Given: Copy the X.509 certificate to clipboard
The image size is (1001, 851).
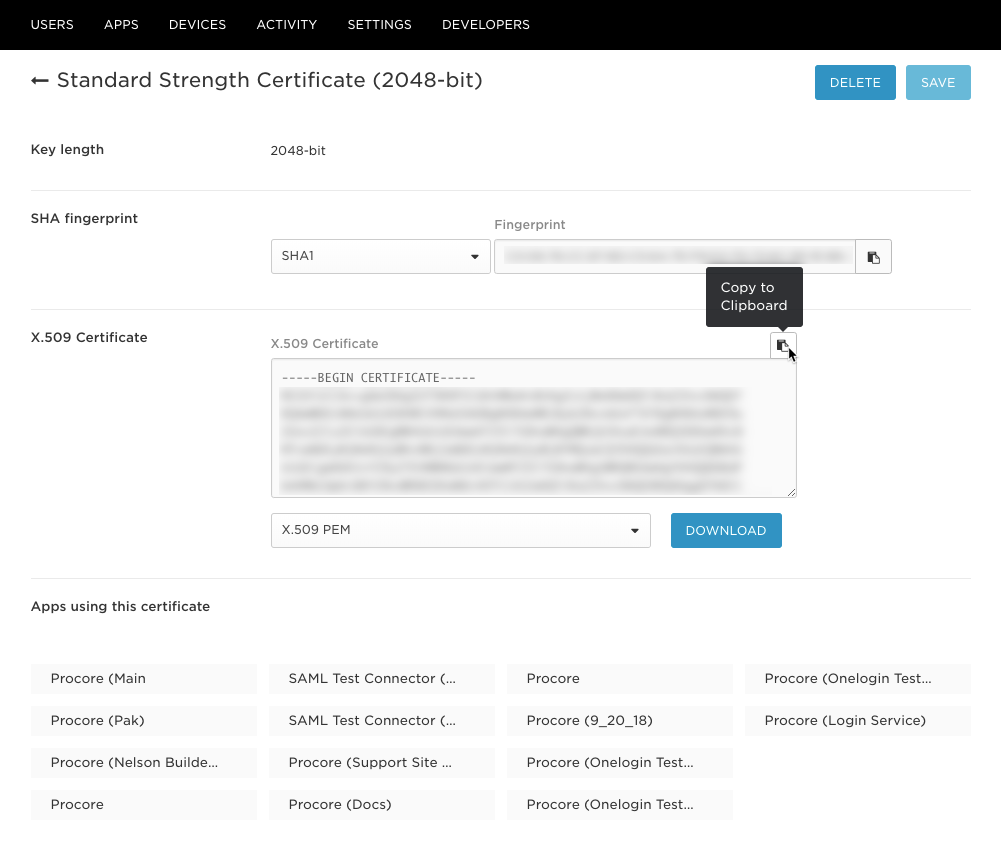Looking at the screenshot, I should [x=783, y=345].
